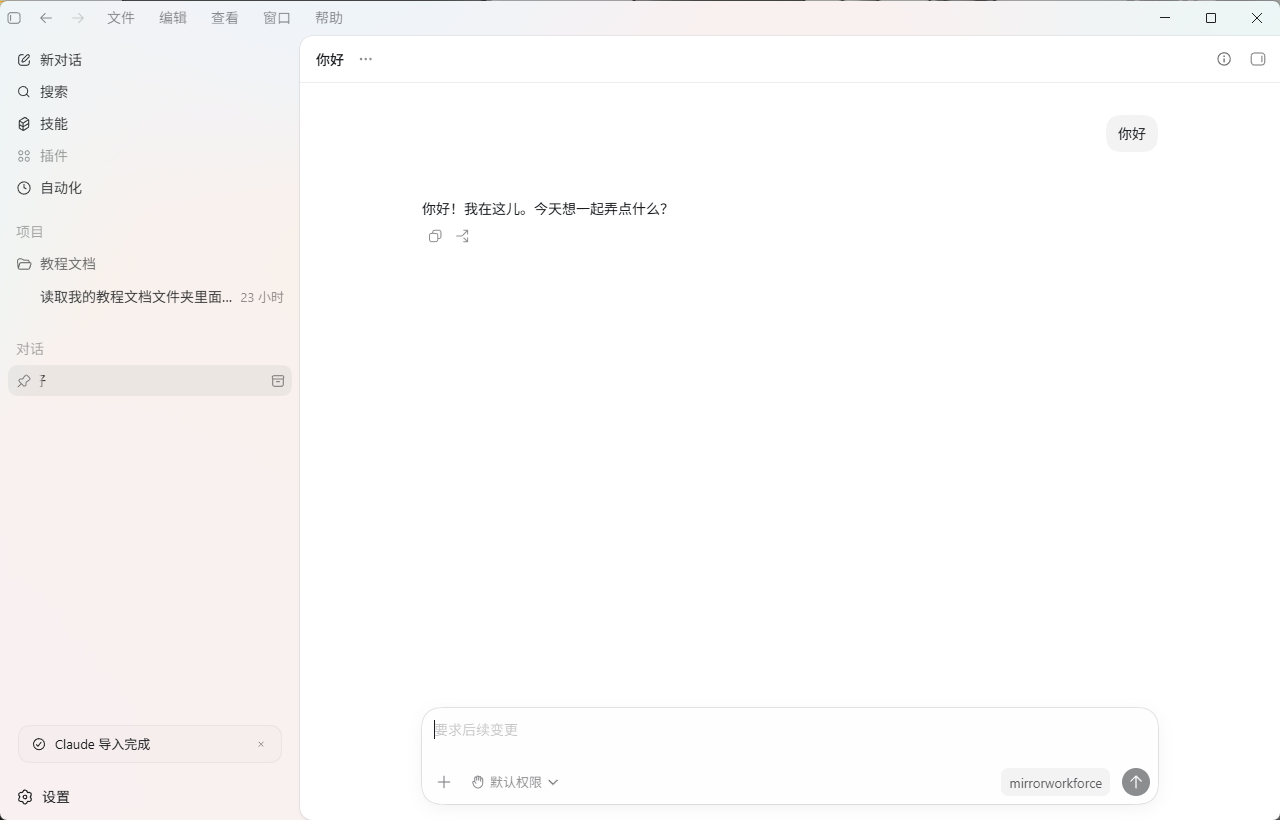
Task: Open 搜索 in the sidebar
Action: 150,92
